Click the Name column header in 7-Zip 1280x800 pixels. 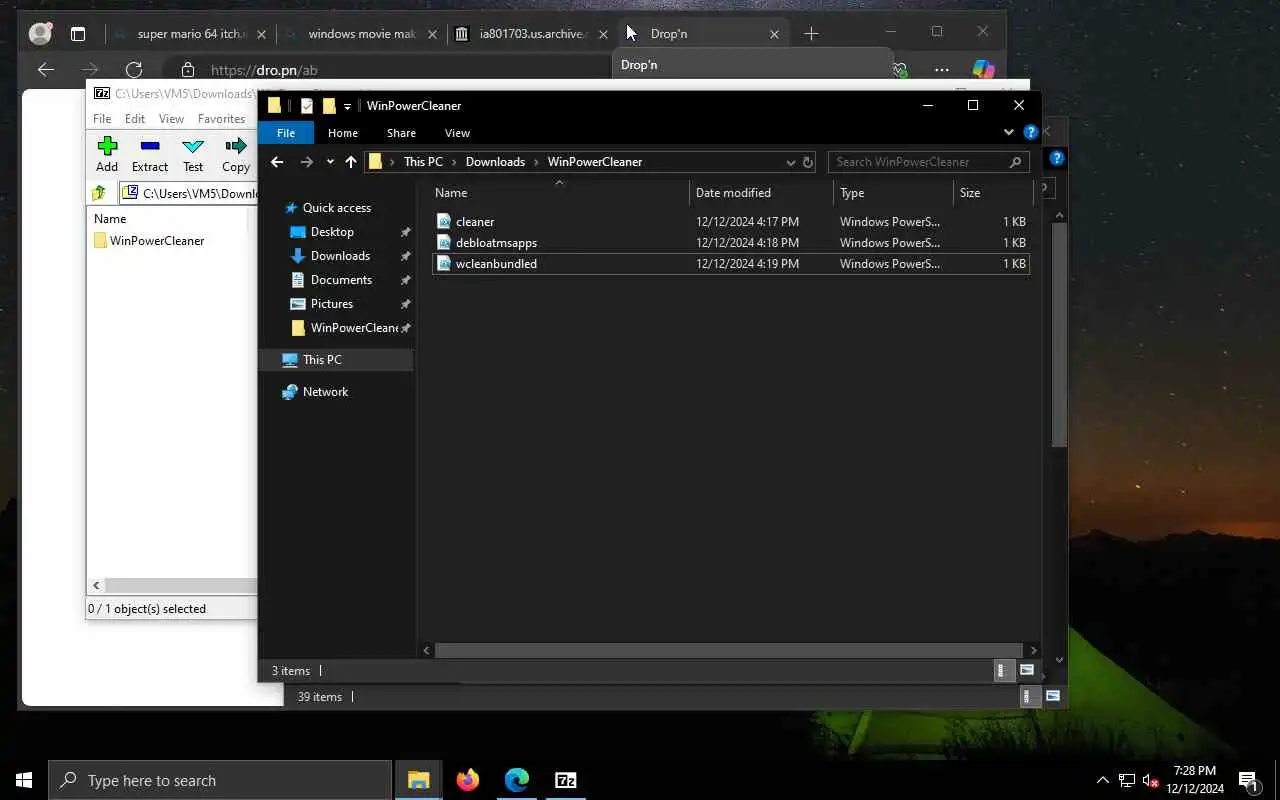click(x=110, y=218)
